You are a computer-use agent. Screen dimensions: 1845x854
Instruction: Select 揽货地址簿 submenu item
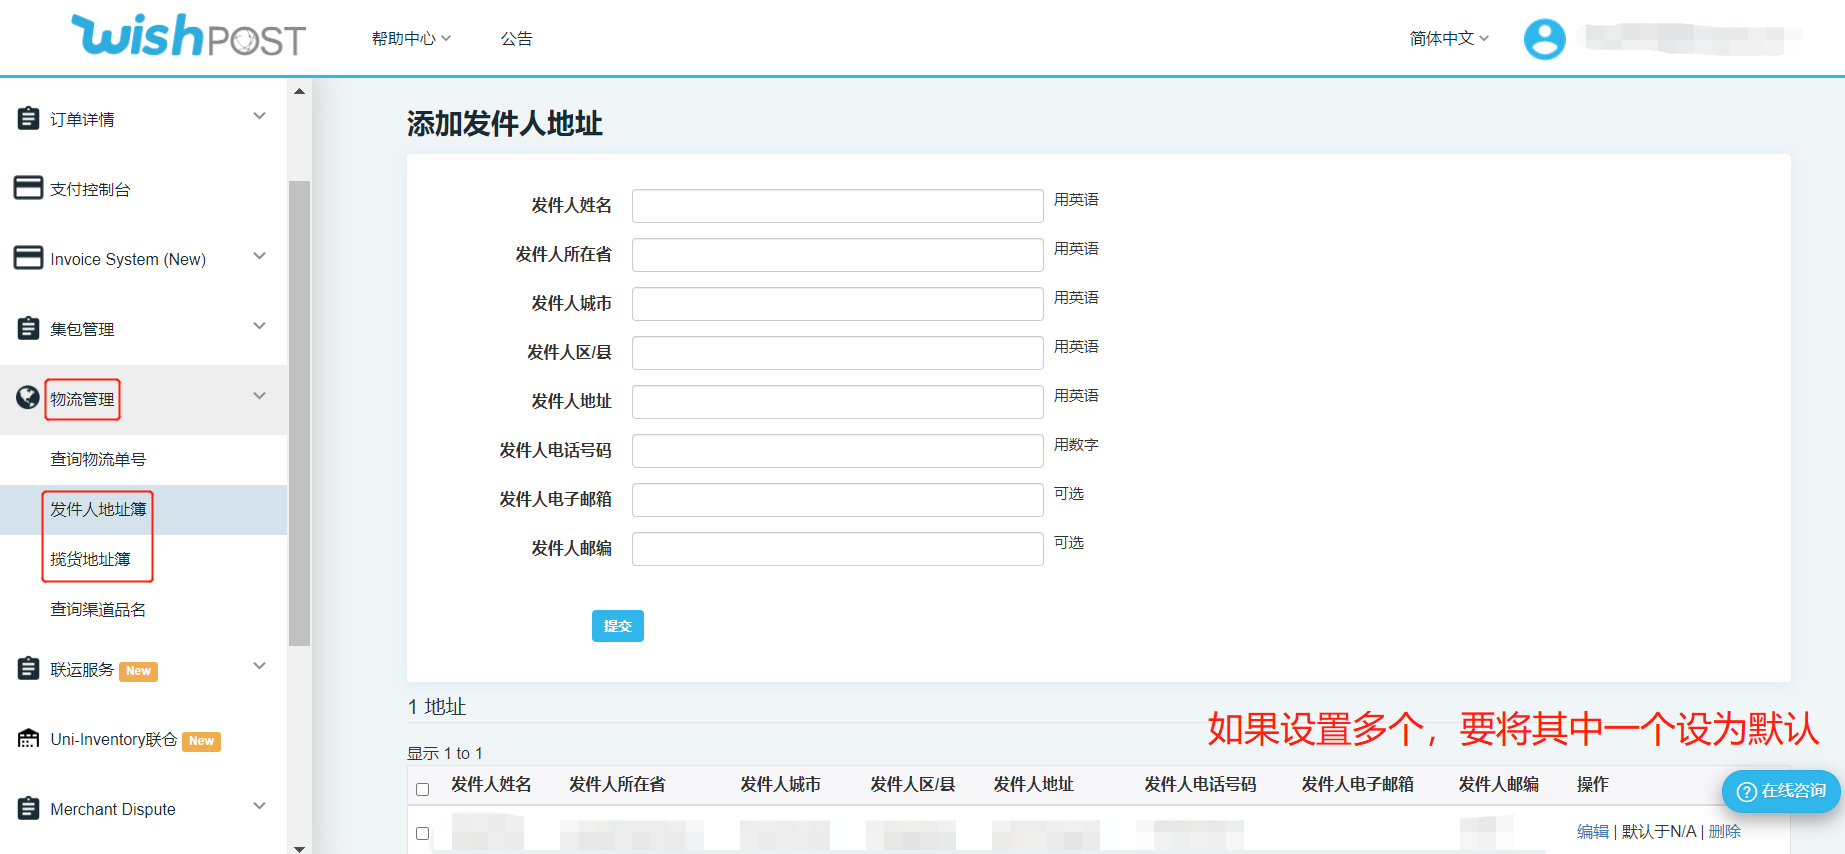(x=90, y=559)
